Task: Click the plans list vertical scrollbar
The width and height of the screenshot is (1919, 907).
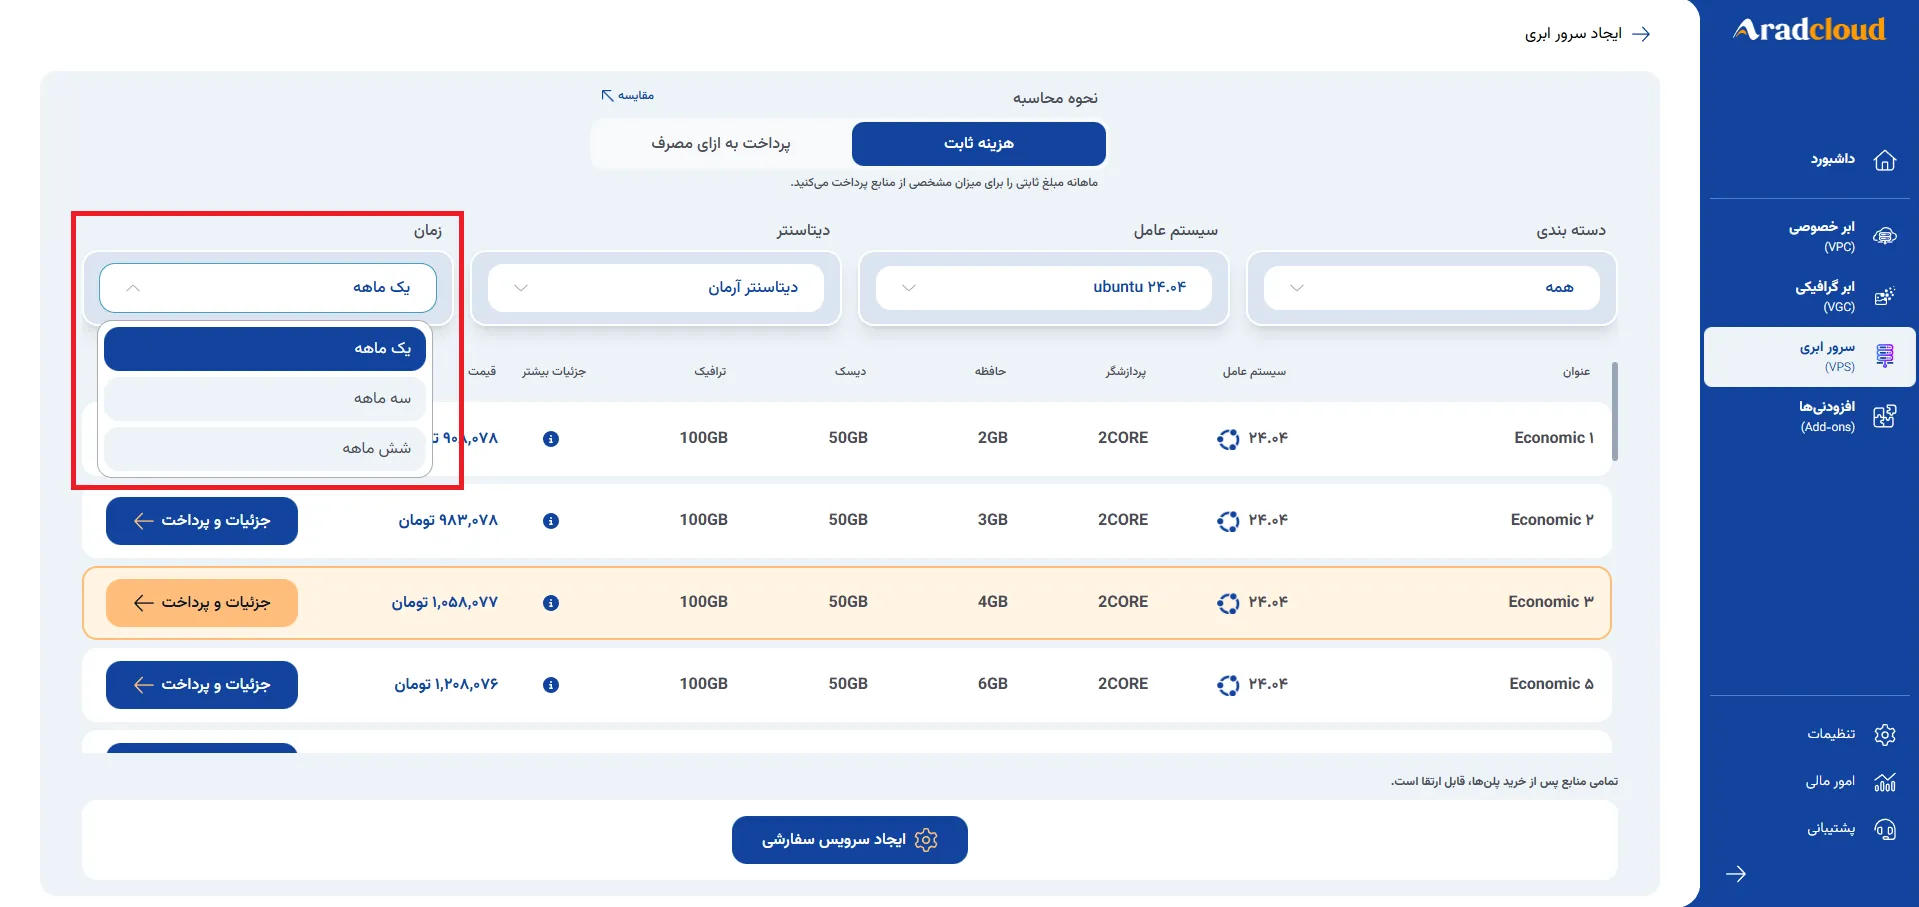Action: (1615, 412)
